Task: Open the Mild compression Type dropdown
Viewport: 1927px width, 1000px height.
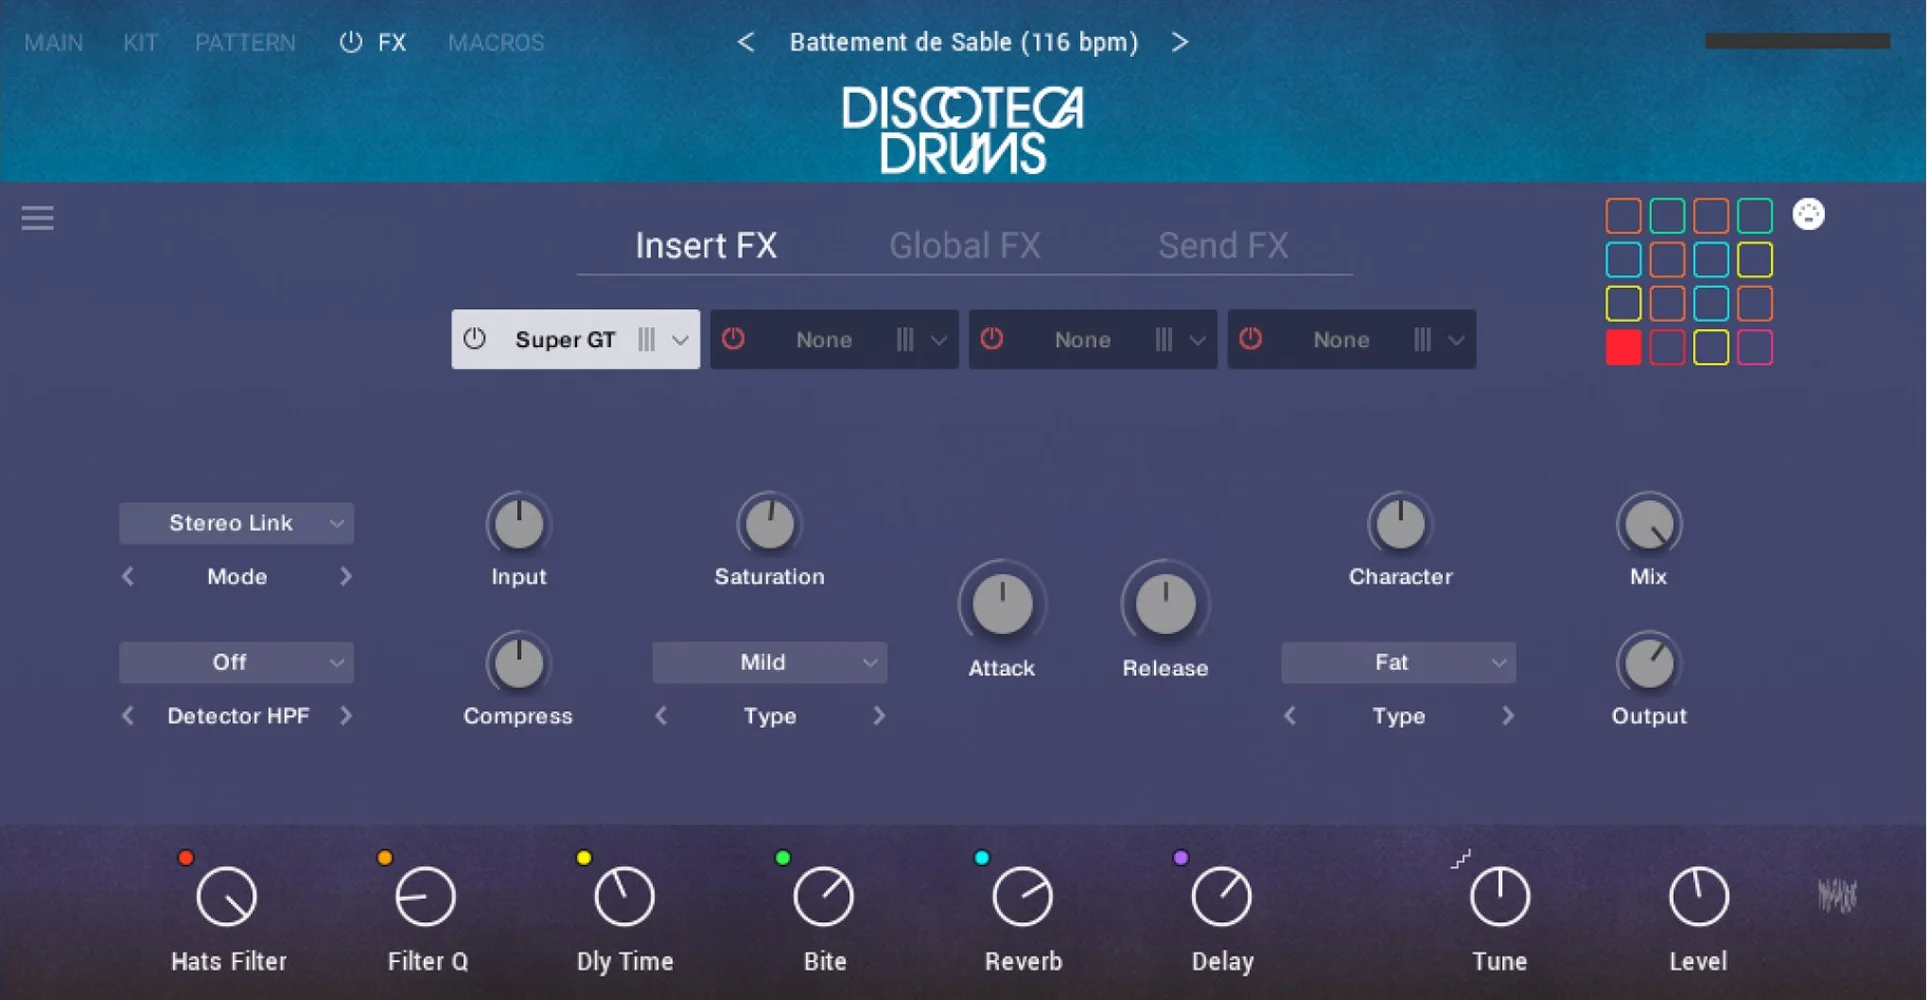Action: coord(768,662)
